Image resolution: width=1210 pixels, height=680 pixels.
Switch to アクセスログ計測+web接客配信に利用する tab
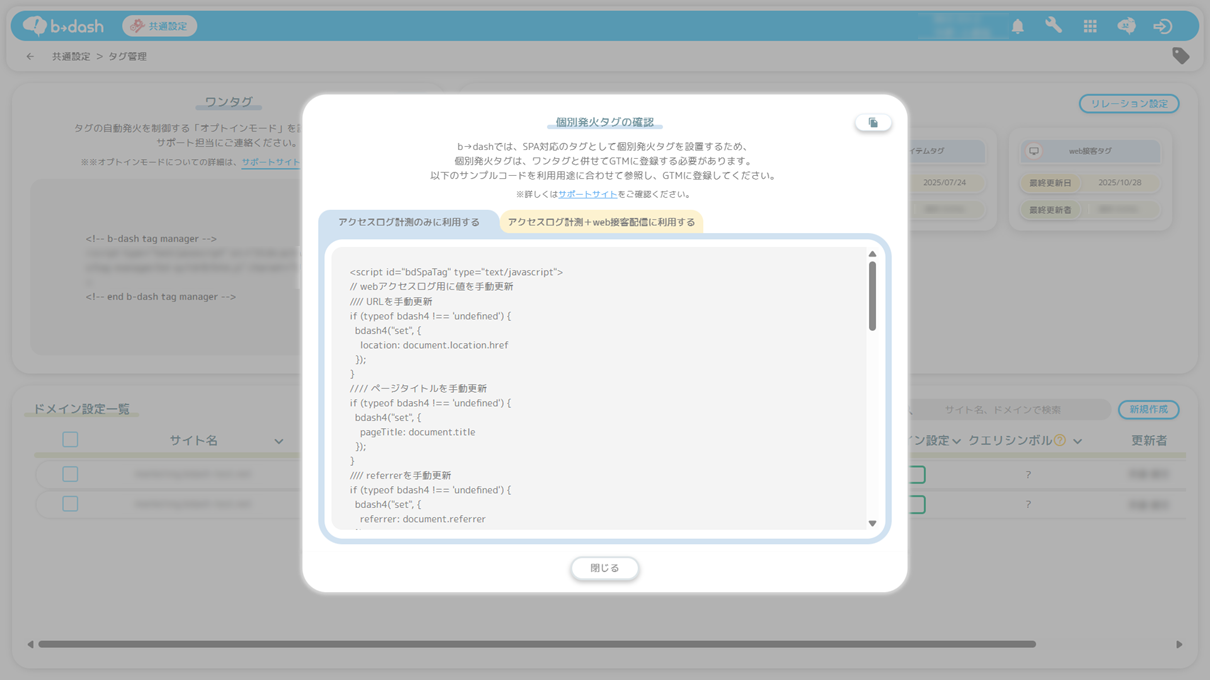[x=601, y=222]
